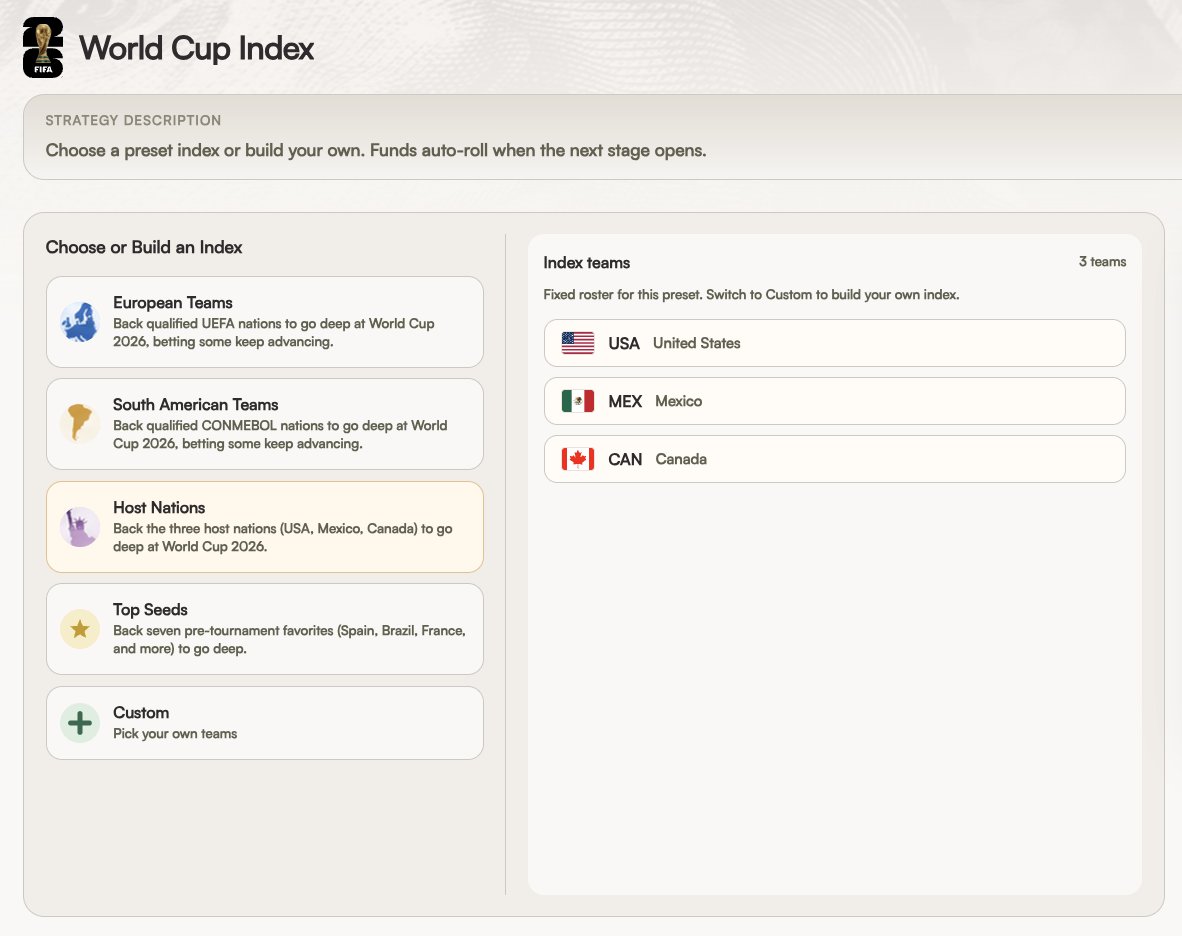Click the World Cup Index title

point(197,48)
